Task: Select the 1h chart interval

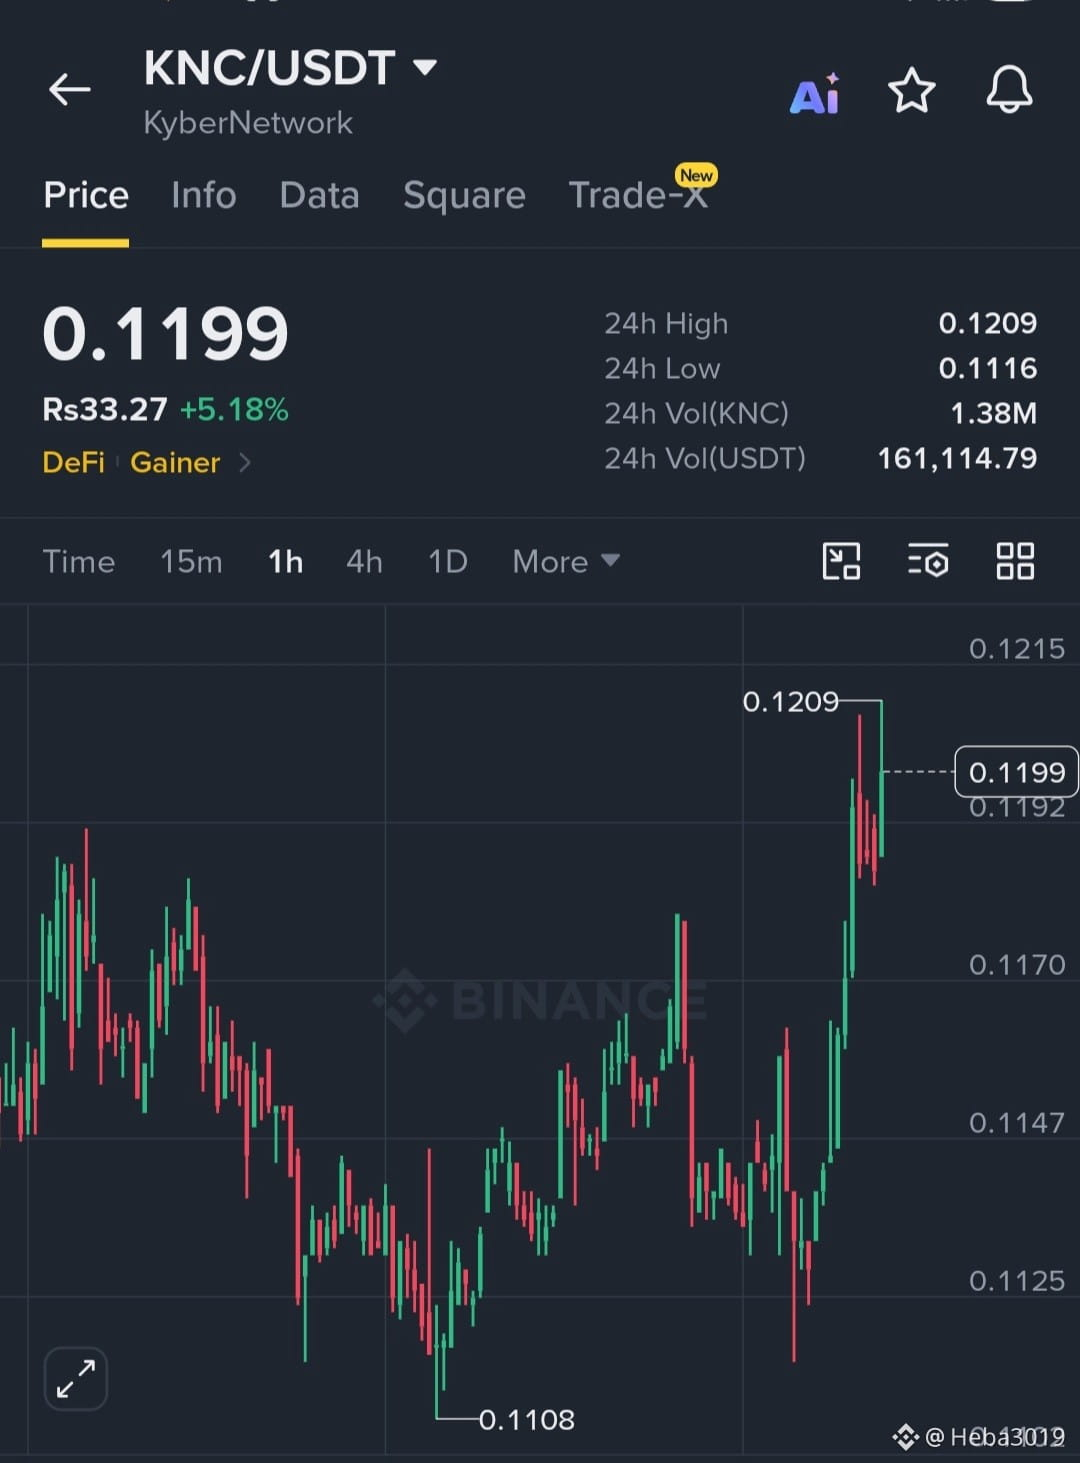Action: [x=286, y=562]
